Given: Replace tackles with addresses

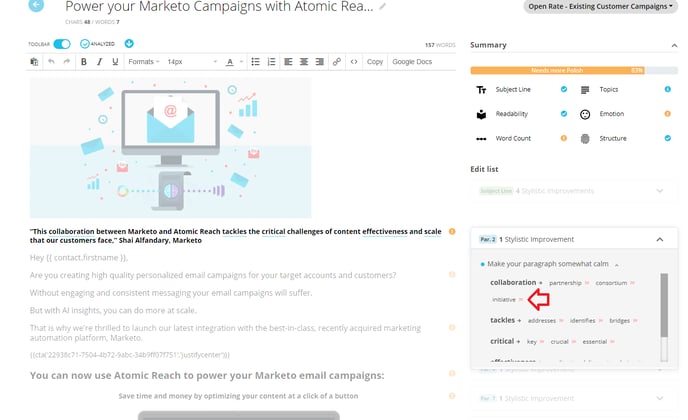Looking at the screenshot, I should tap(542, 321).
